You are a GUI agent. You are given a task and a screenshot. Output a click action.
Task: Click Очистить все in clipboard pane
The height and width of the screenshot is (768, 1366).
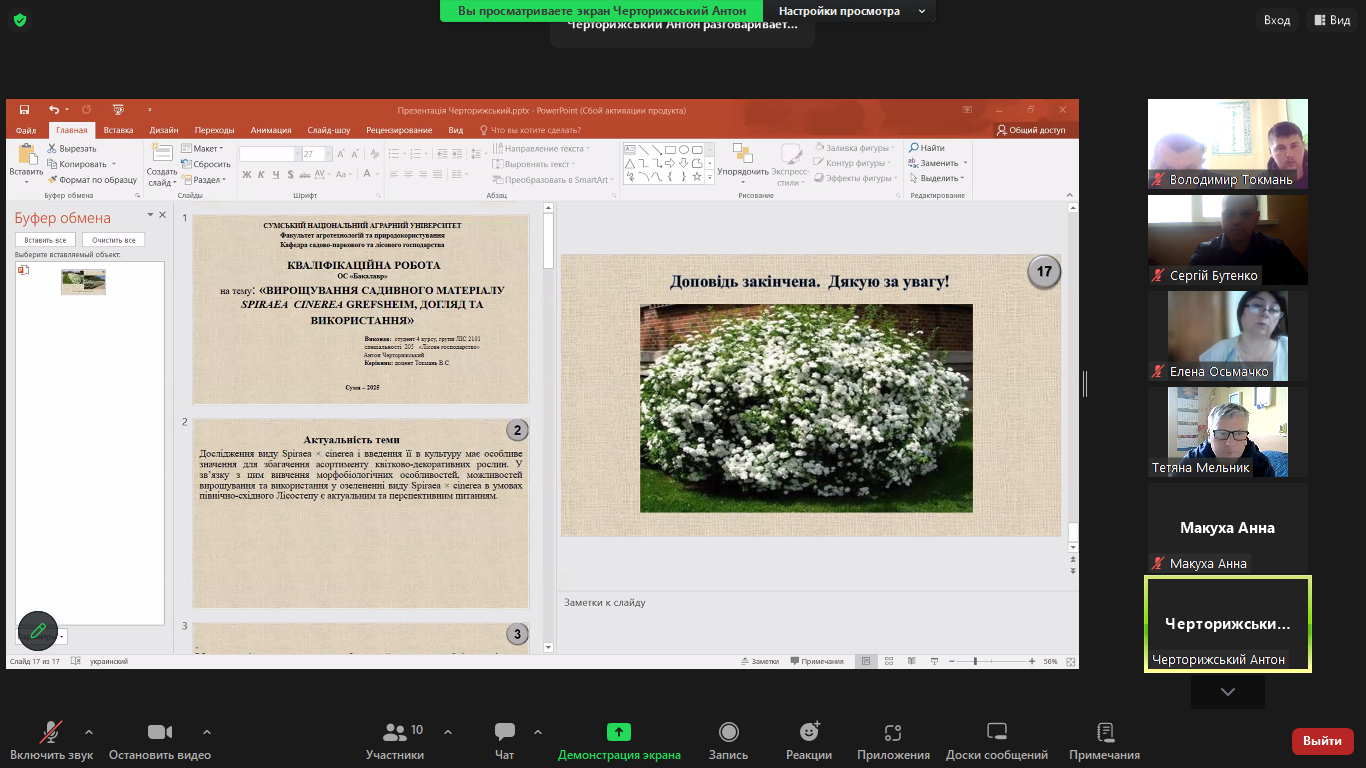(x=113, y=240)
